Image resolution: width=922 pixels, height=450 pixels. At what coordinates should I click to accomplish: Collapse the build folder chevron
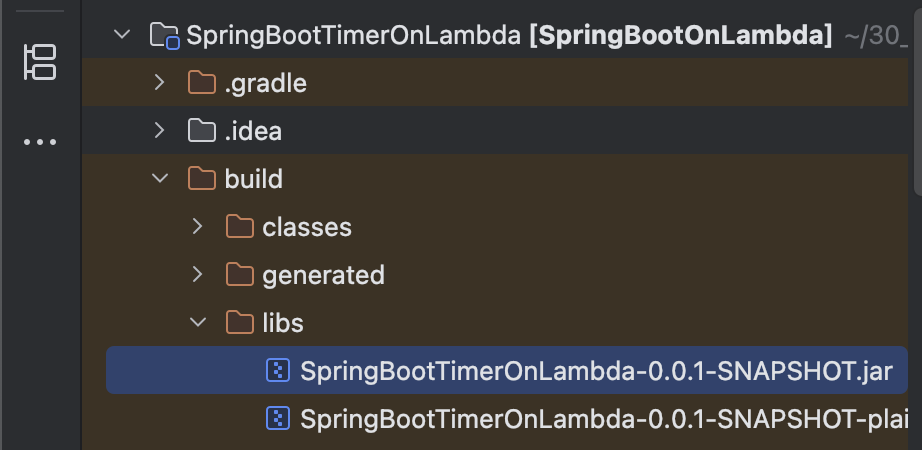[x=160, y=178]
